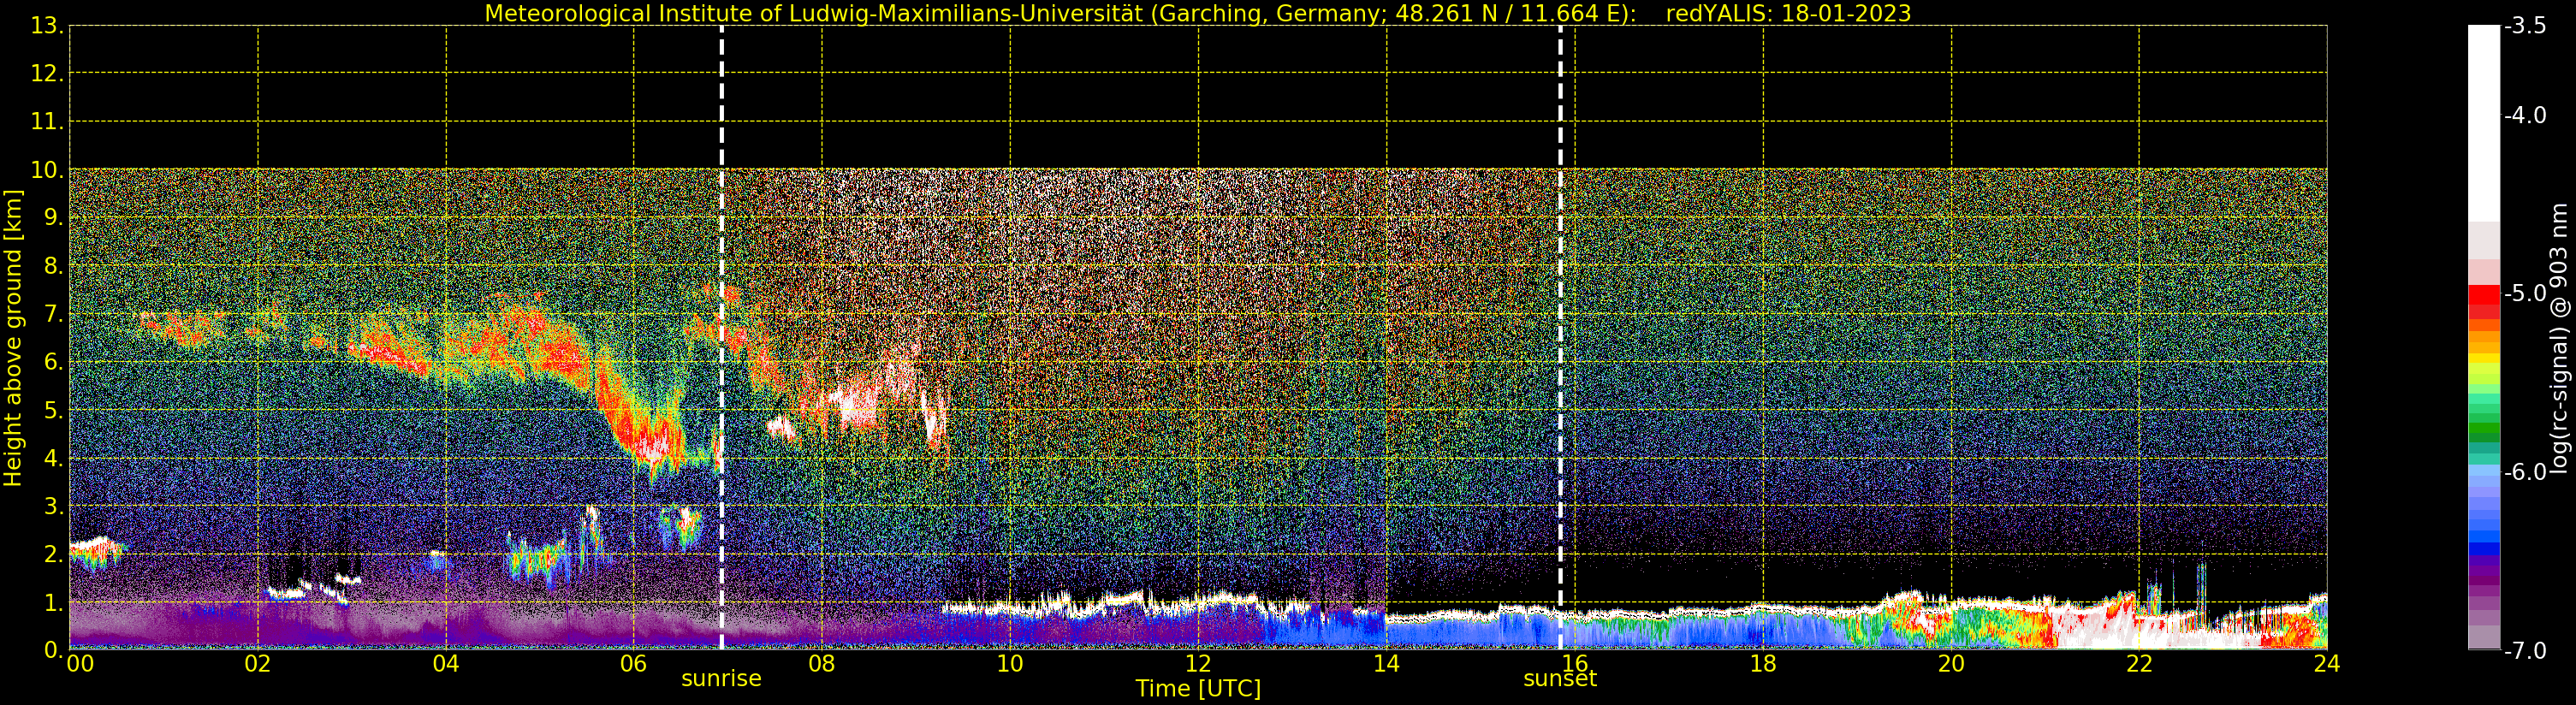Click the 'Height above ground [km]' axis label
Viewport: 2576px width, 705px height.
[x=13, y=338]
